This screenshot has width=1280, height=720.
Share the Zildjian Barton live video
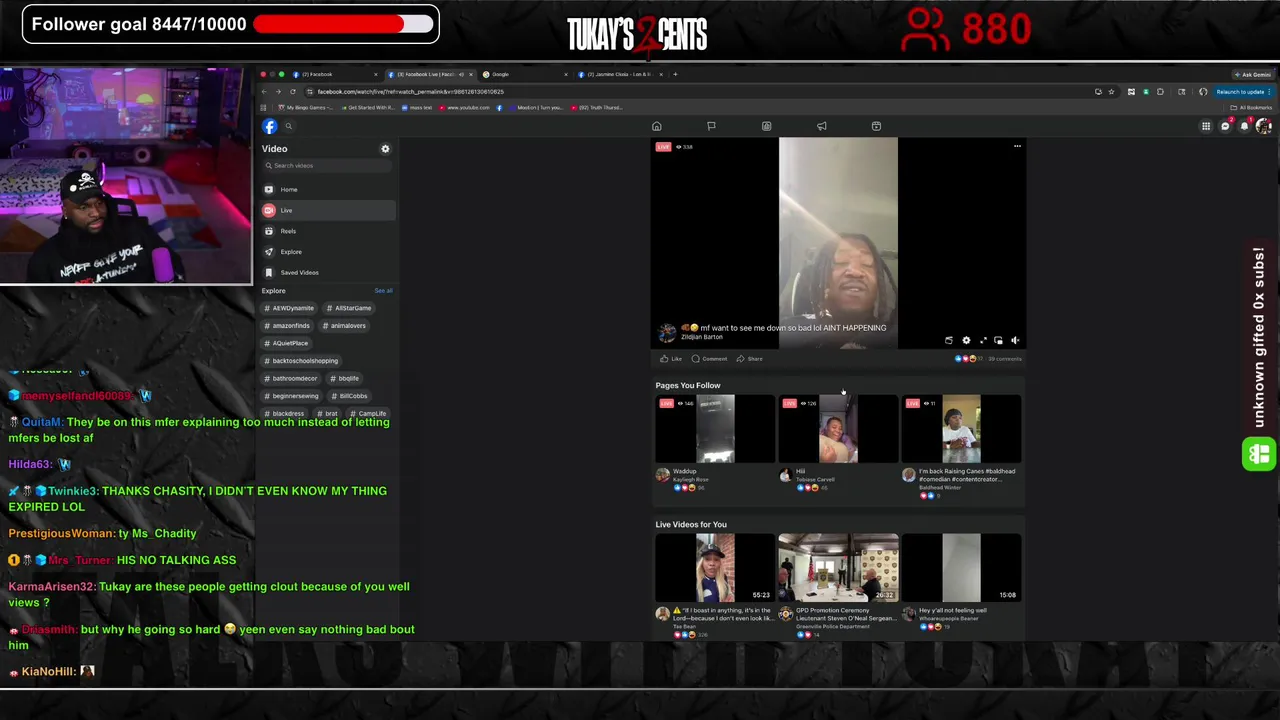749,359
